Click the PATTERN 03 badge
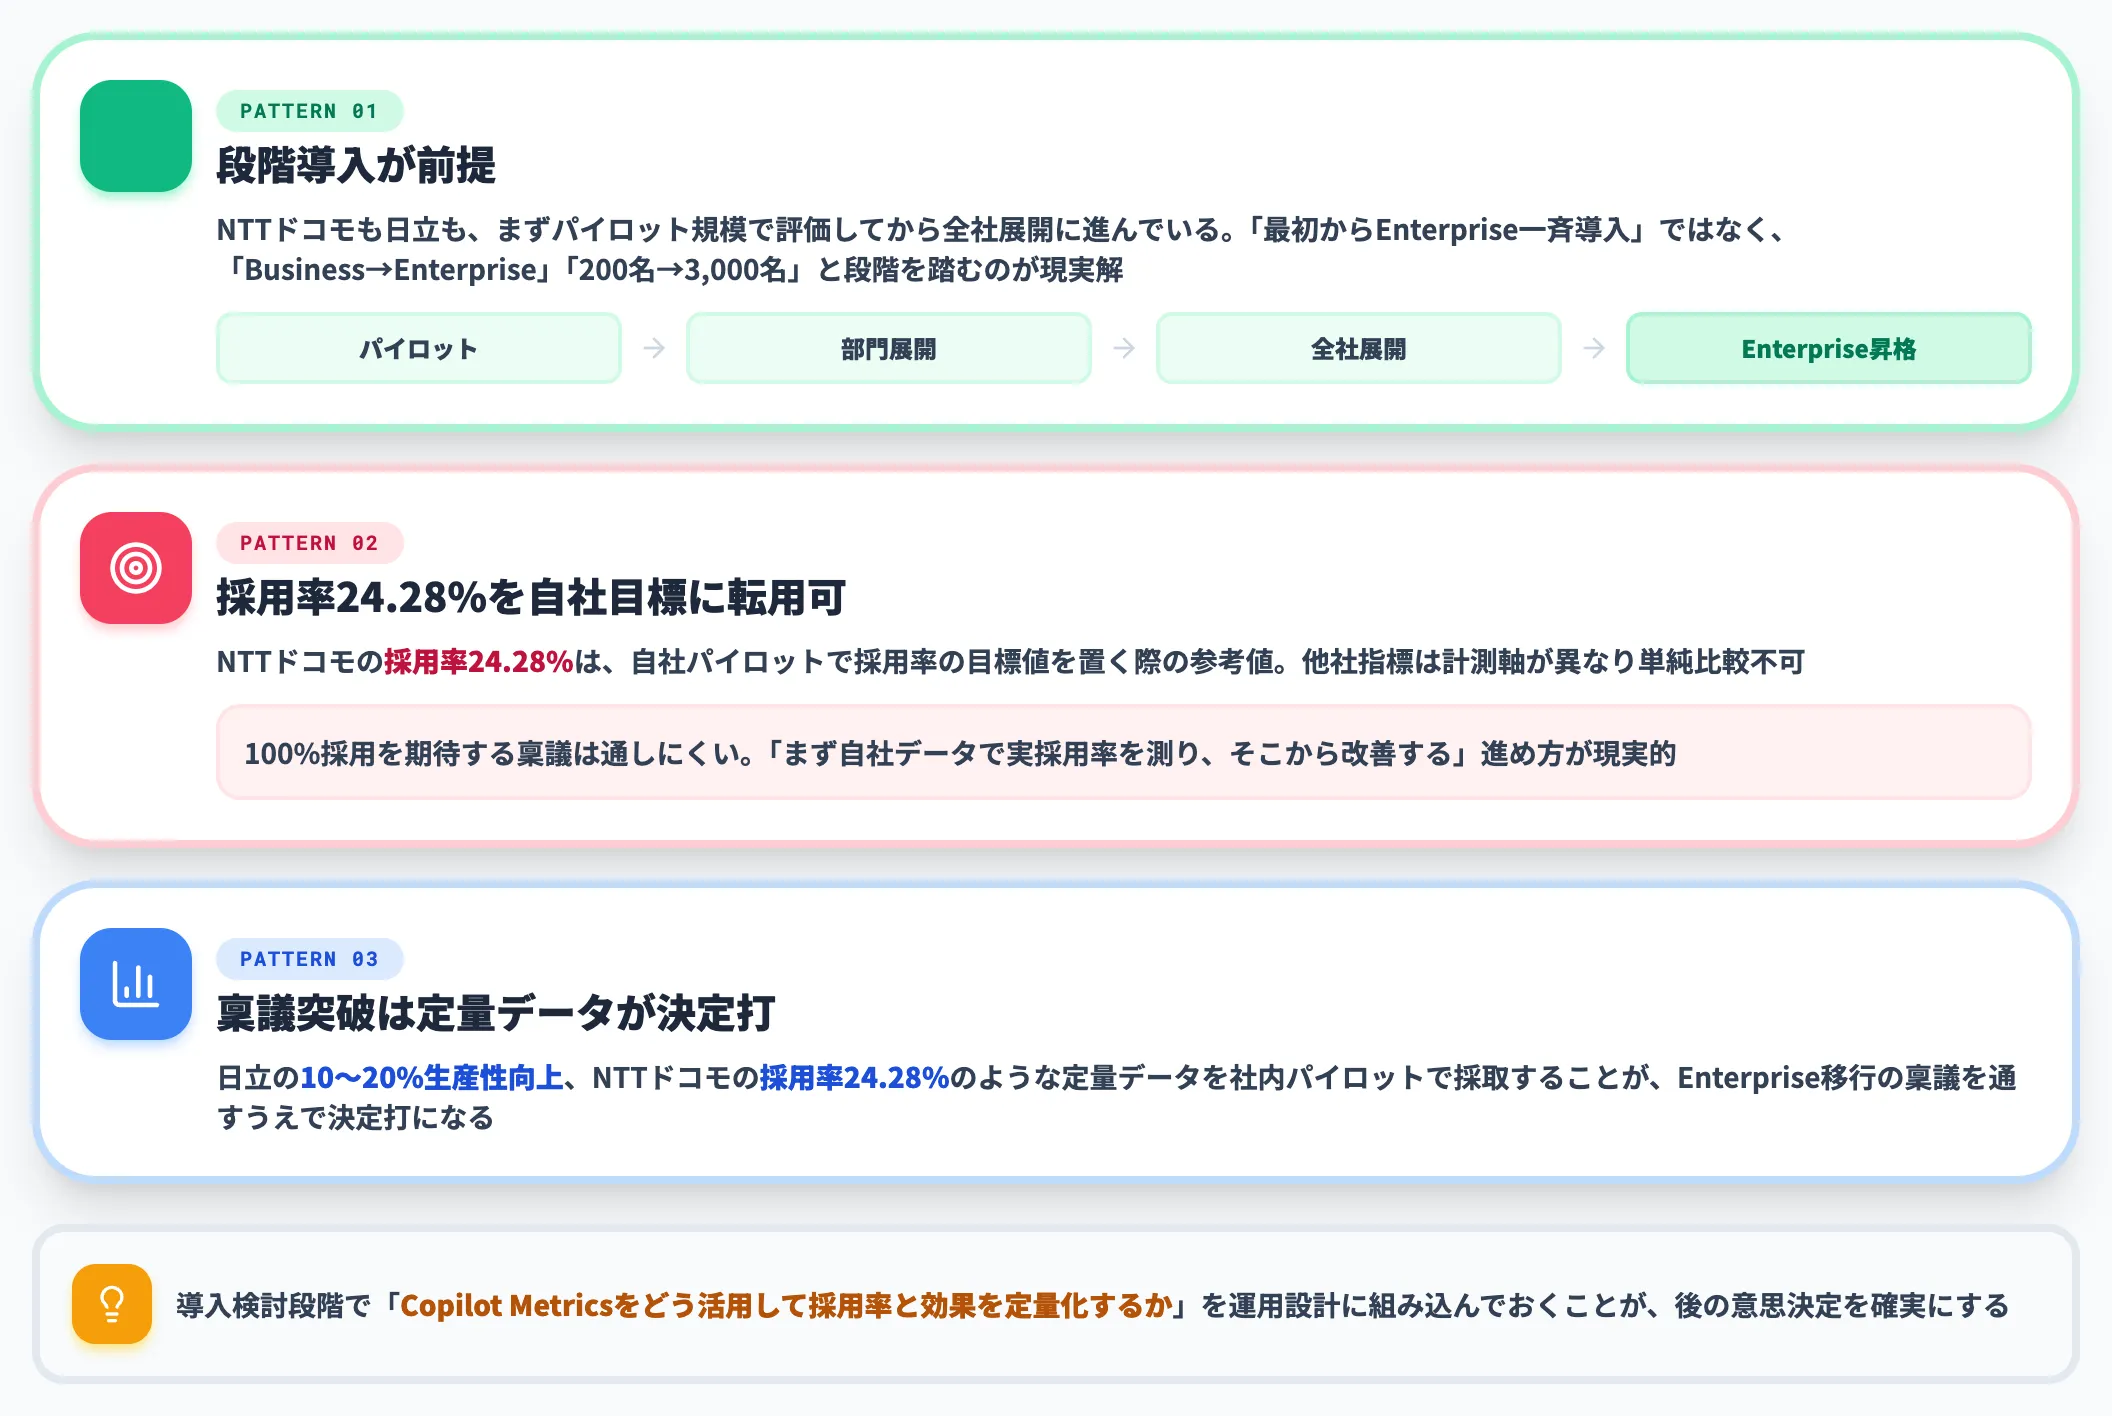 [310, 959]
